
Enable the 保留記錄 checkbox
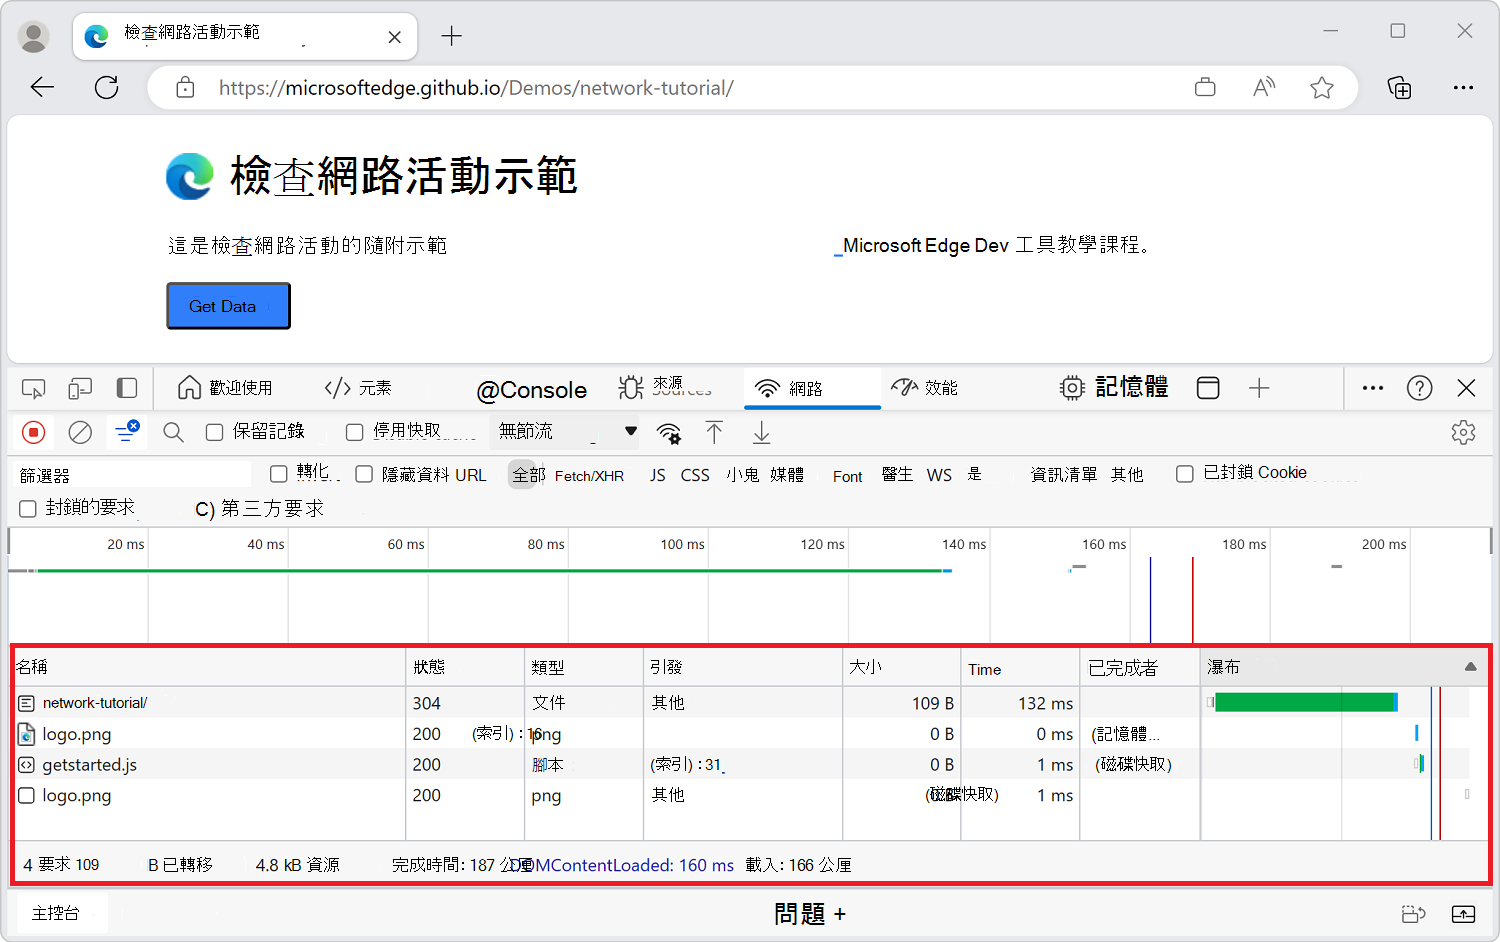214,430
